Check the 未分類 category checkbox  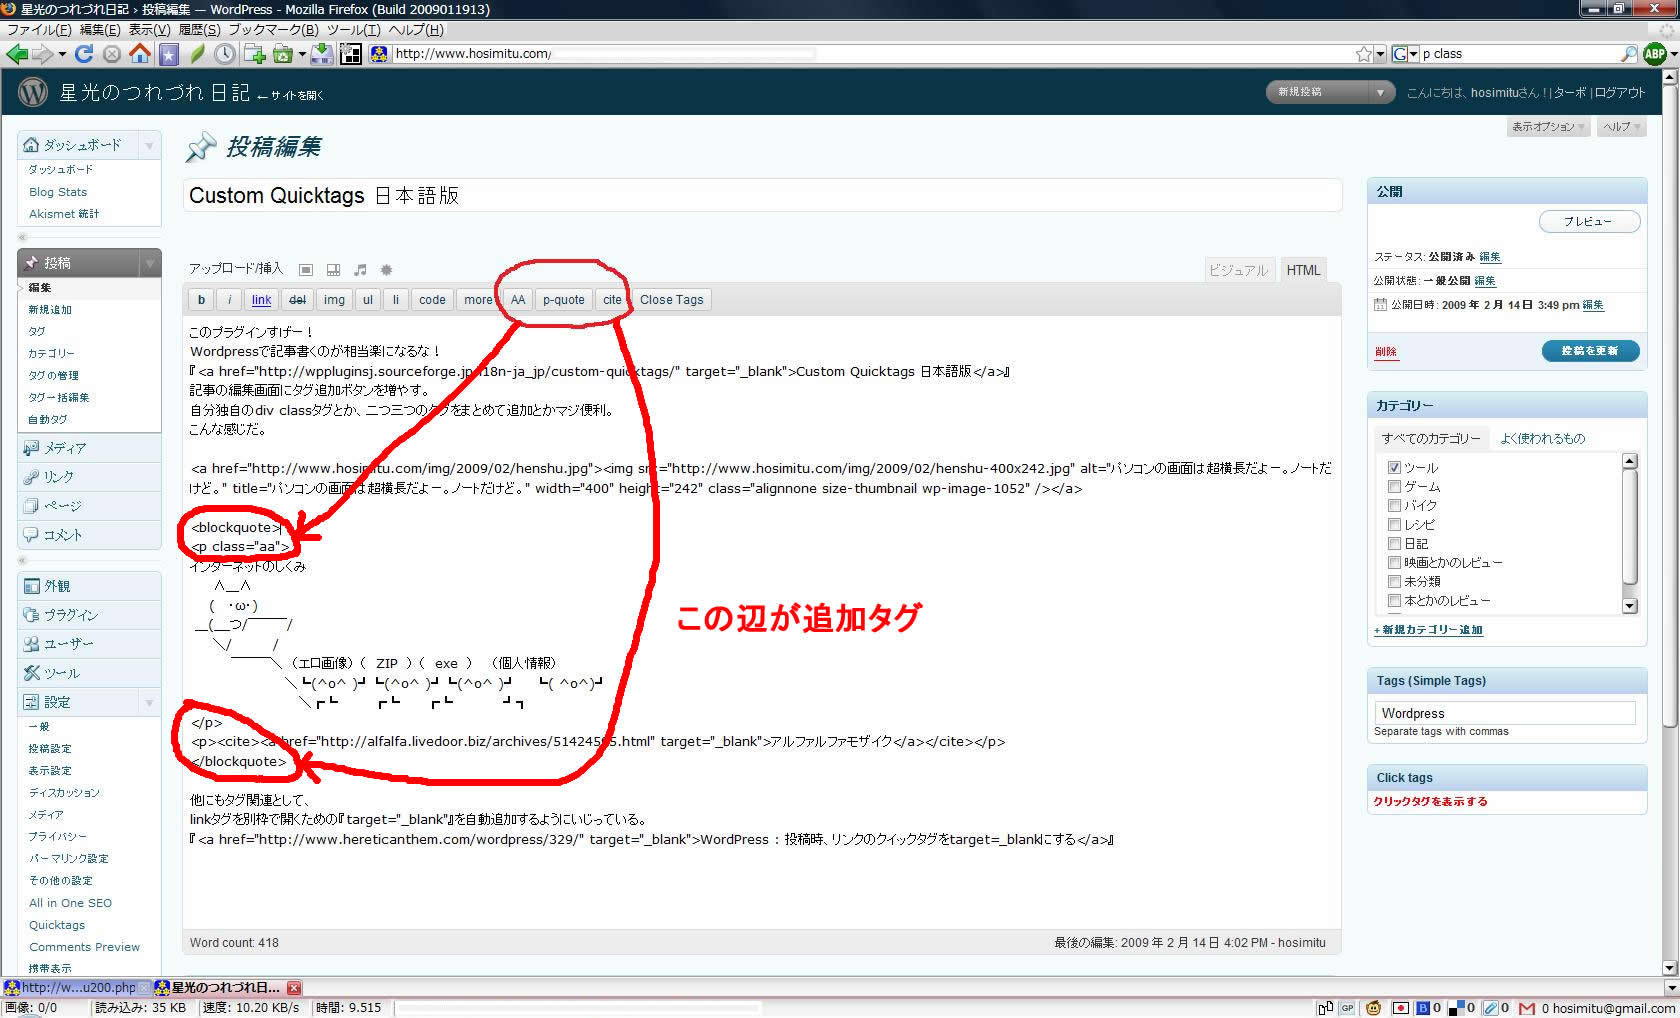(x=1394, y=582)
